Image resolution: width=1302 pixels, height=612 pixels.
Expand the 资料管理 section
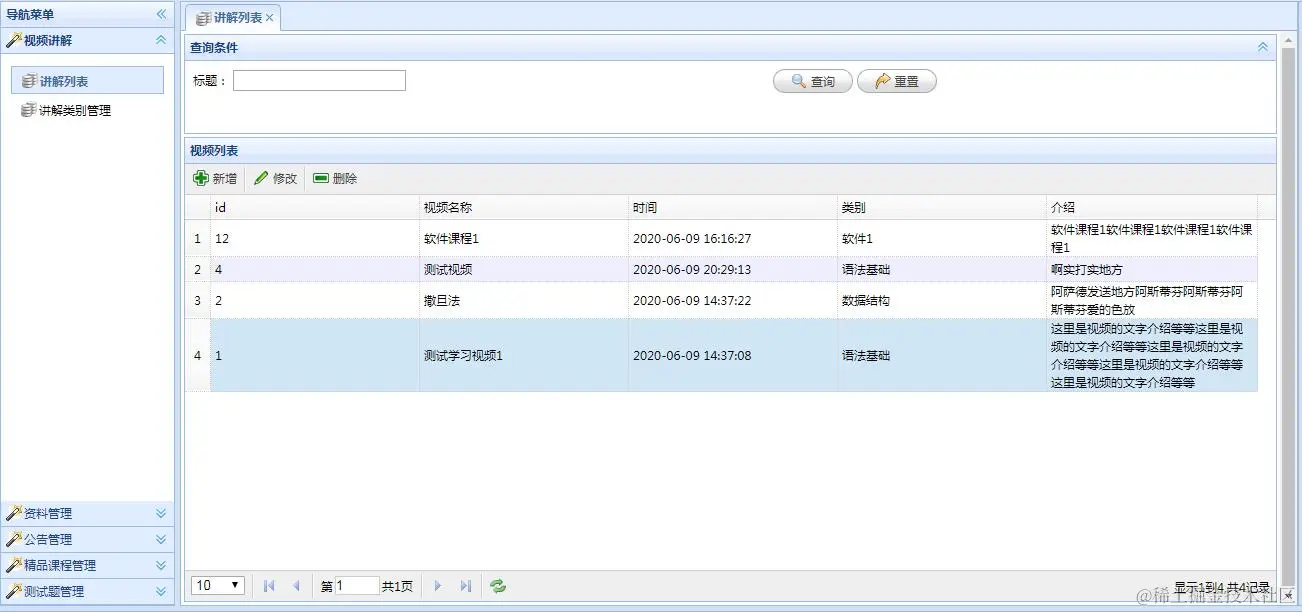[x=161, y=513]
